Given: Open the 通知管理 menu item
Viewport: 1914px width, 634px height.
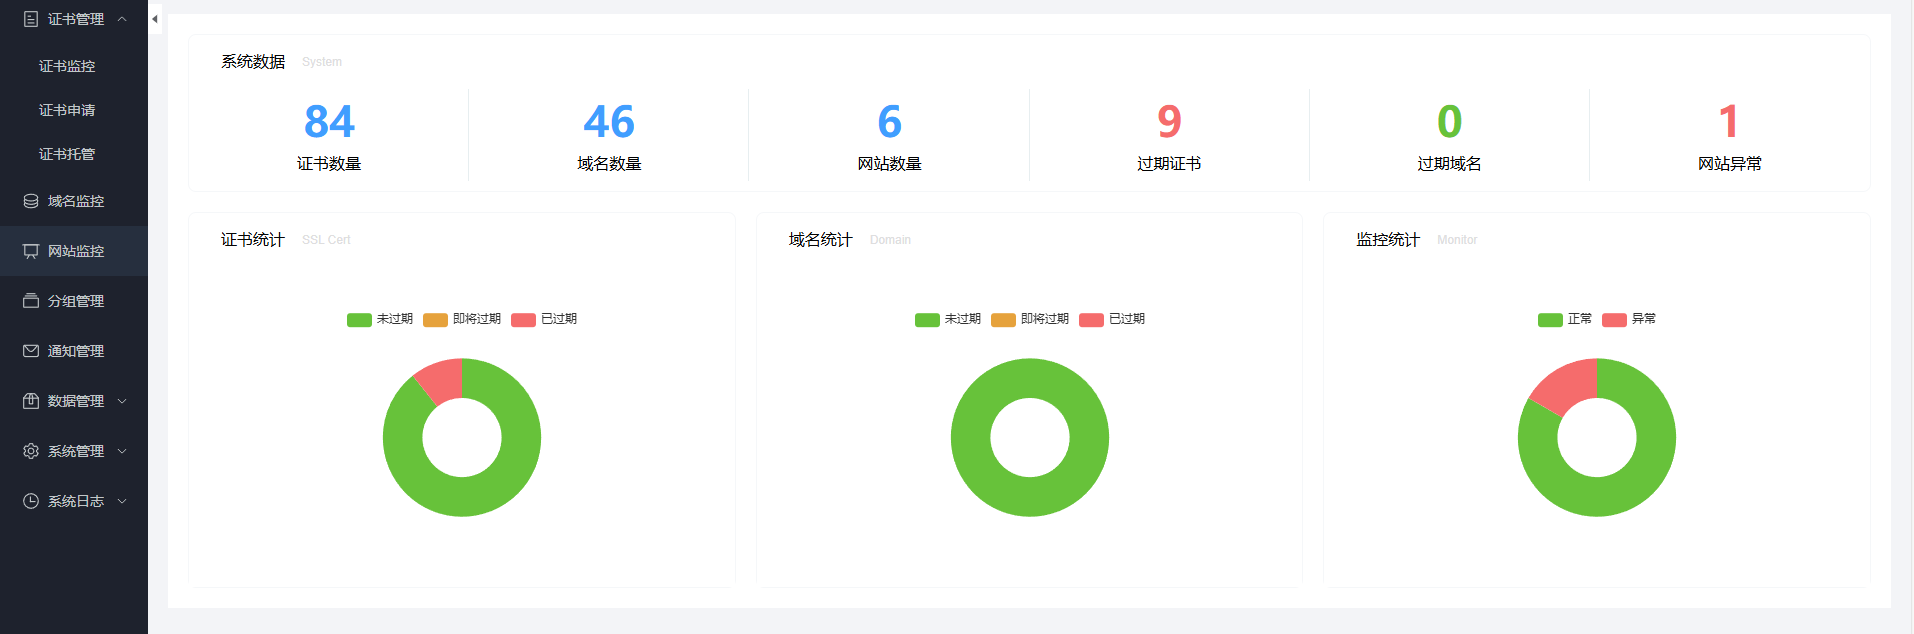Looking at the screenshot, I should (x=74, y=351).
